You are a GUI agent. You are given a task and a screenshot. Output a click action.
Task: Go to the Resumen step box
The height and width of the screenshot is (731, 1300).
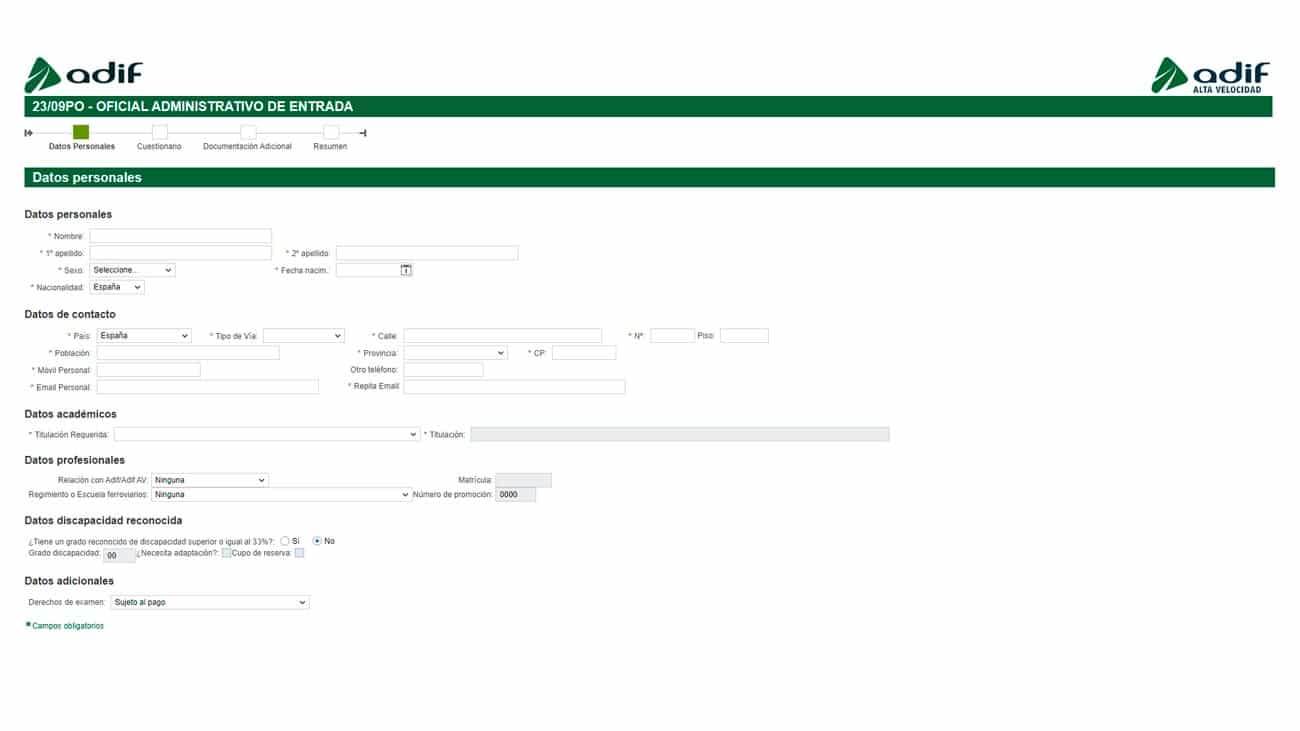click(331, 132)
